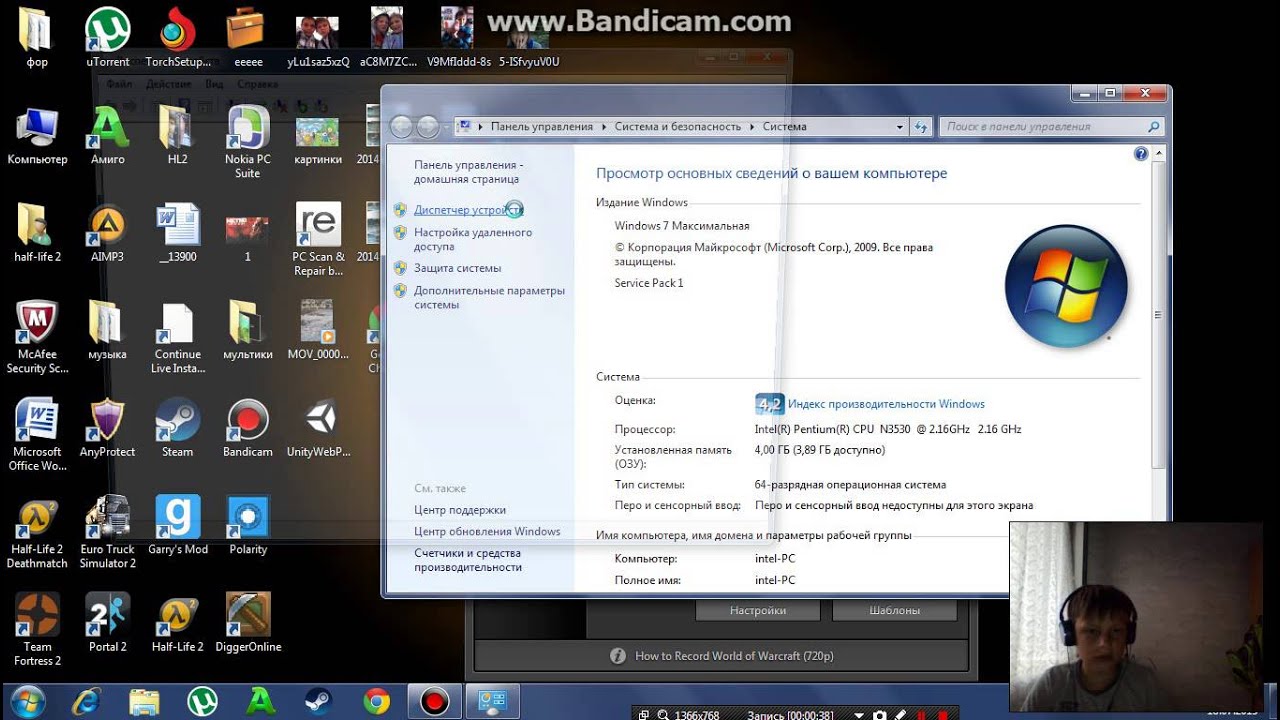The width and height of the screenshot is (1280, 720).
Task: Click the 'Windows 7 Максимальная' edition text
Action: (x=682, y=226)
